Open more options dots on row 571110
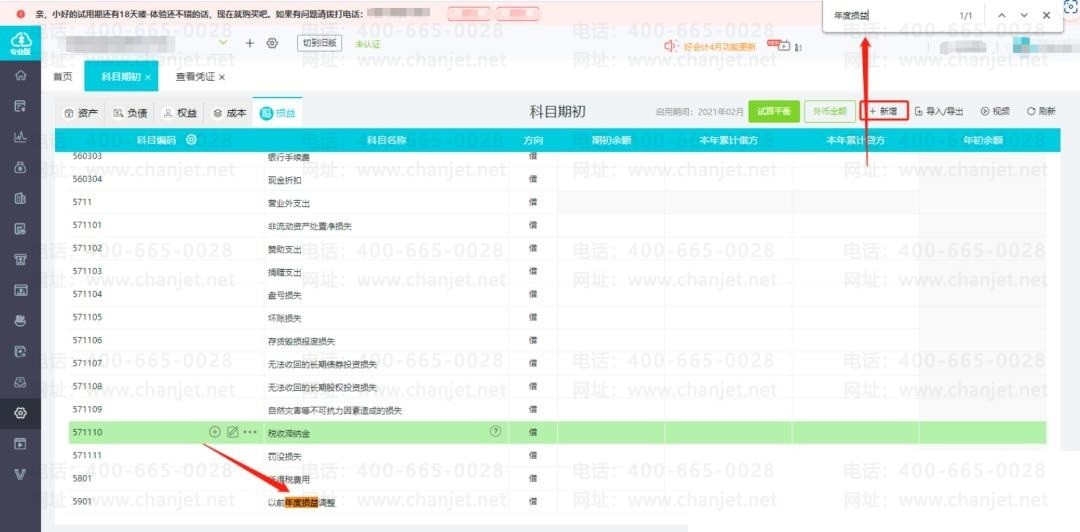Image resolution: width=1080 pixels, height=532 pixels. pyautogui.click(x=250, y=432)
